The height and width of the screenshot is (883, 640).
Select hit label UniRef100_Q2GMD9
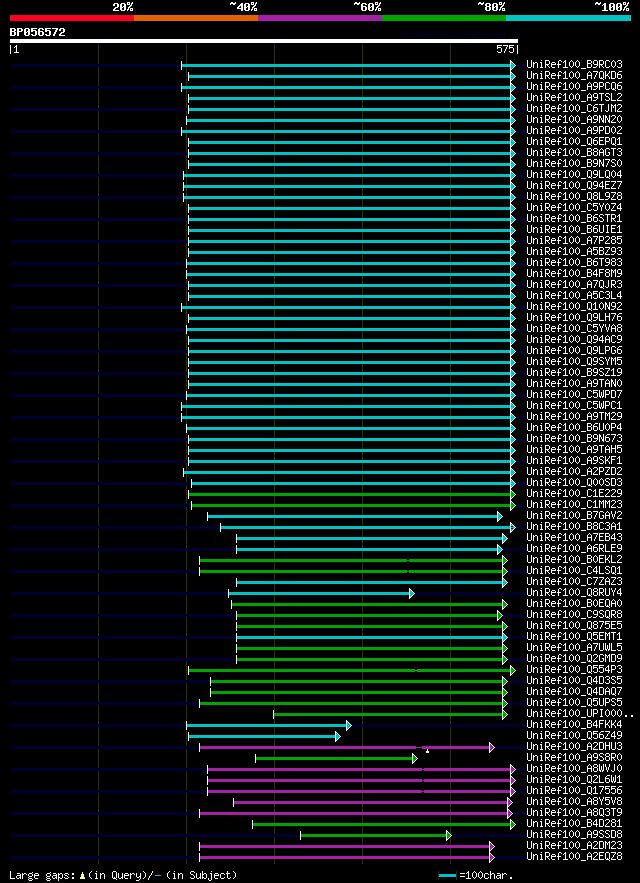tap(574, 658)
